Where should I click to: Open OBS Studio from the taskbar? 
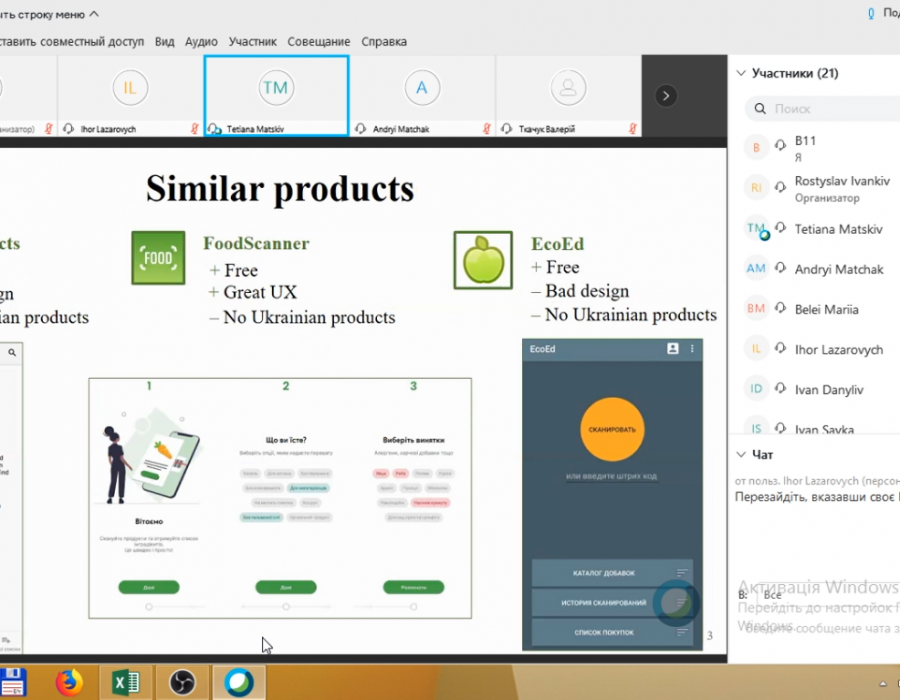pyautogui.click(x=182, y=683)
